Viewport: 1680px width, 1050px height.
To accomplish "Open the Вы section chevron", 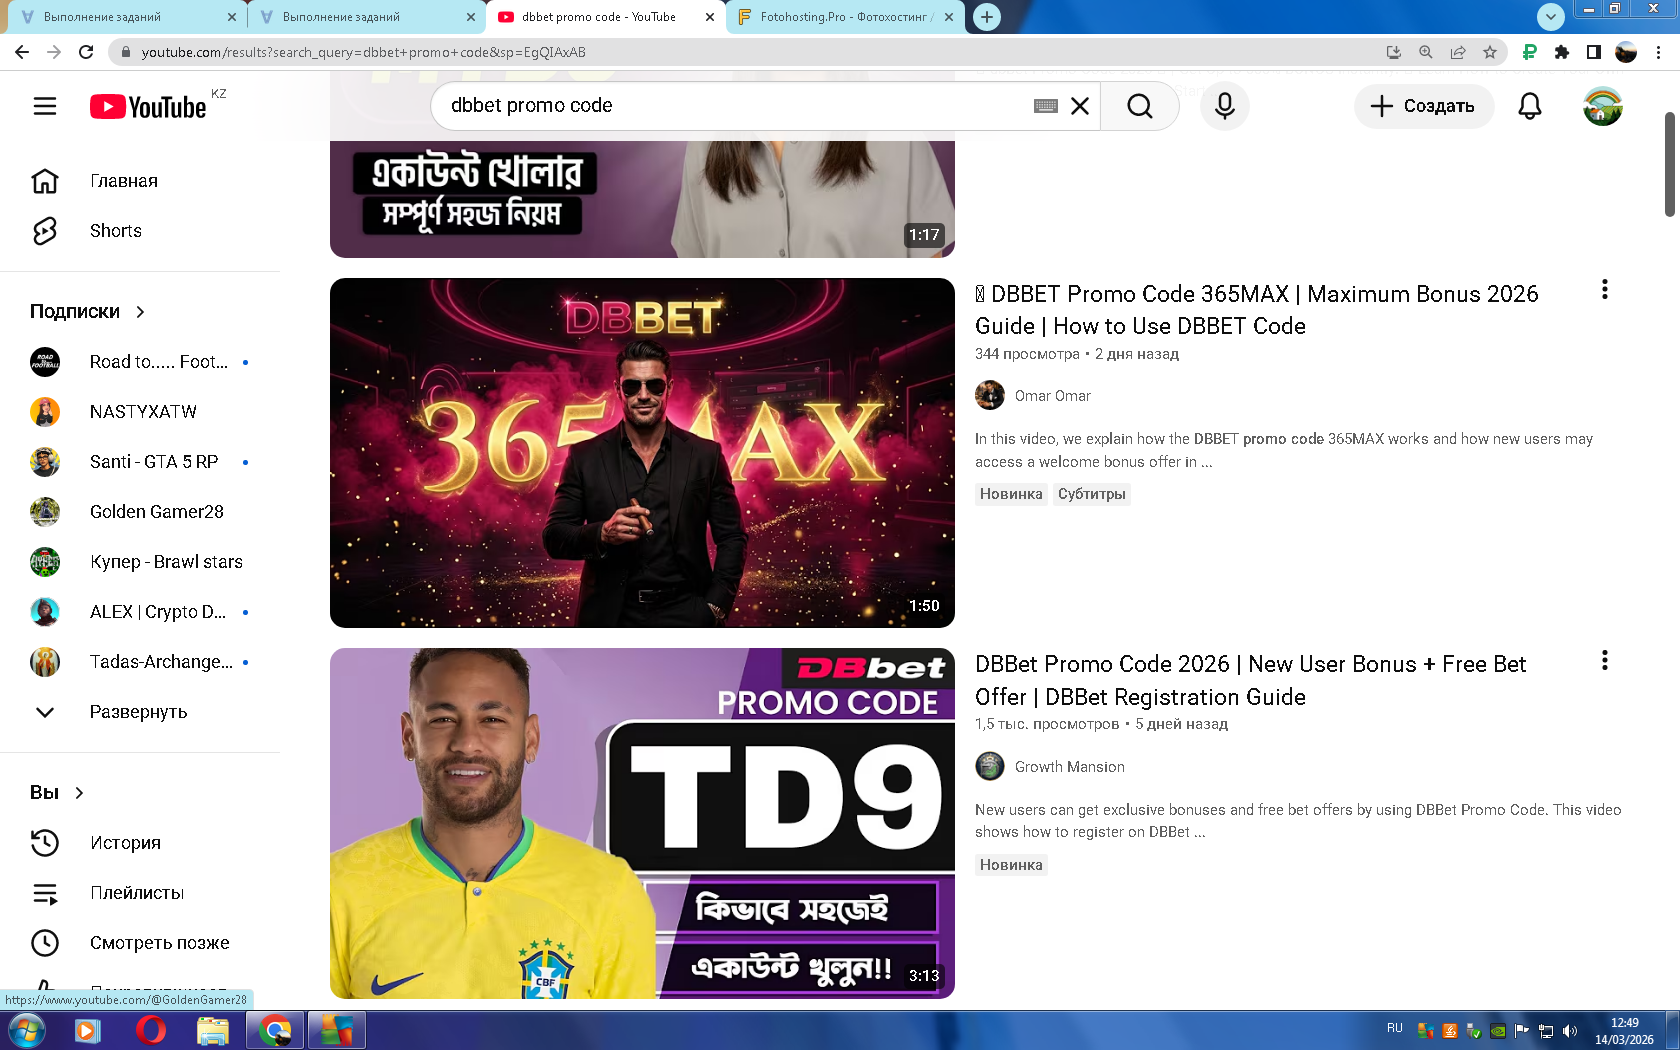I will coord(79,793).
